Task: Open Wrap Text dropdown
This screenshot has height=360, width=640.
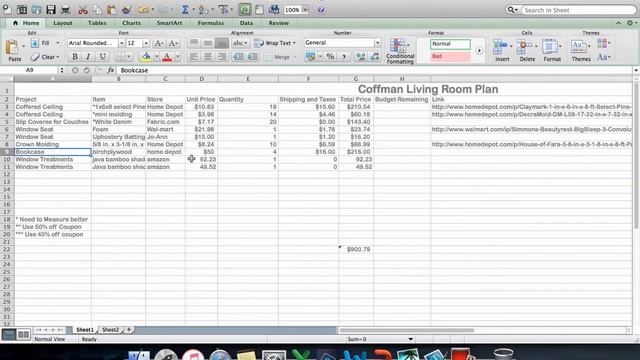Action: (x=294, y=43)
